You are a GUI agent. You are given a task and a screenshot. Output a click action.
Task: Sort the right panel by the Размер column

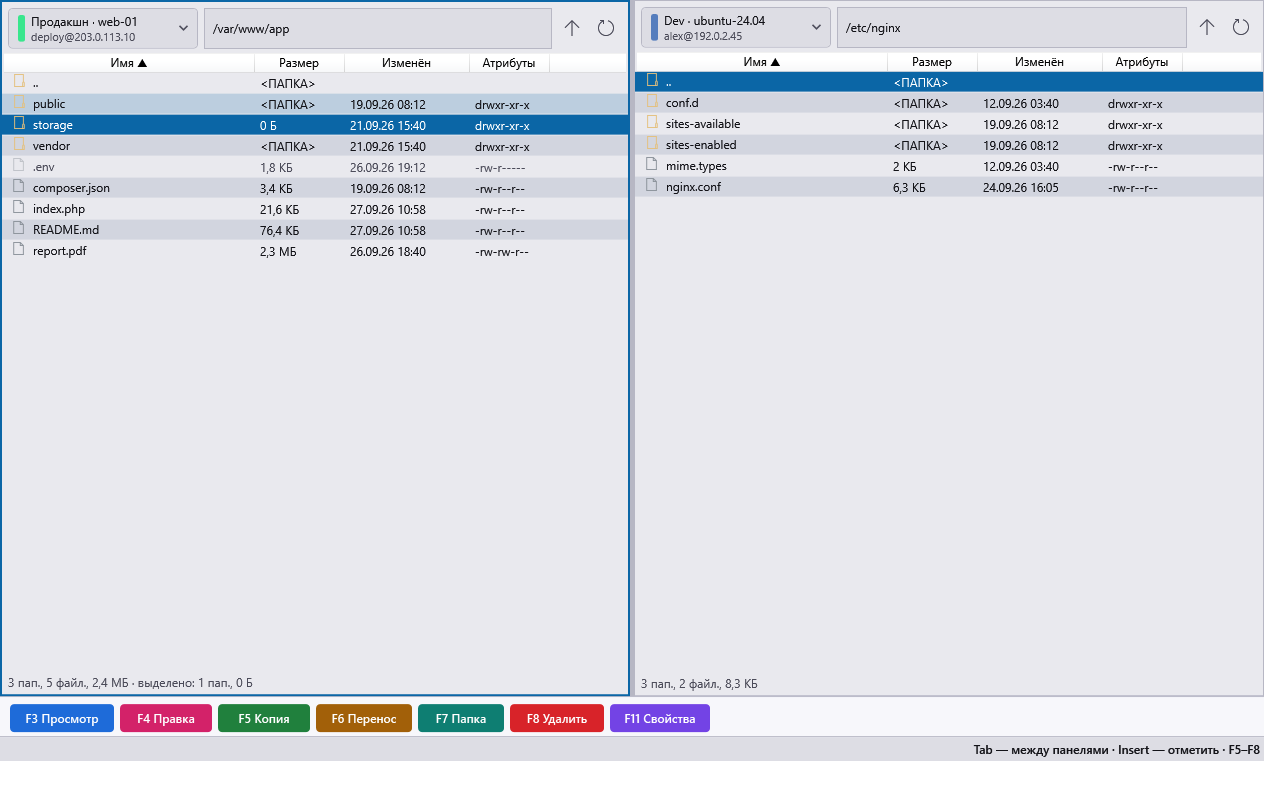932,62
